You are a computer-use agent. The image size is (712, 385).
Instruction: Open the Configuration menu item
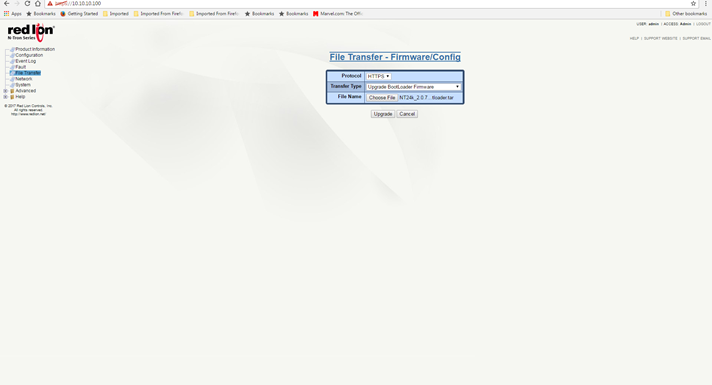click(29, 55)
